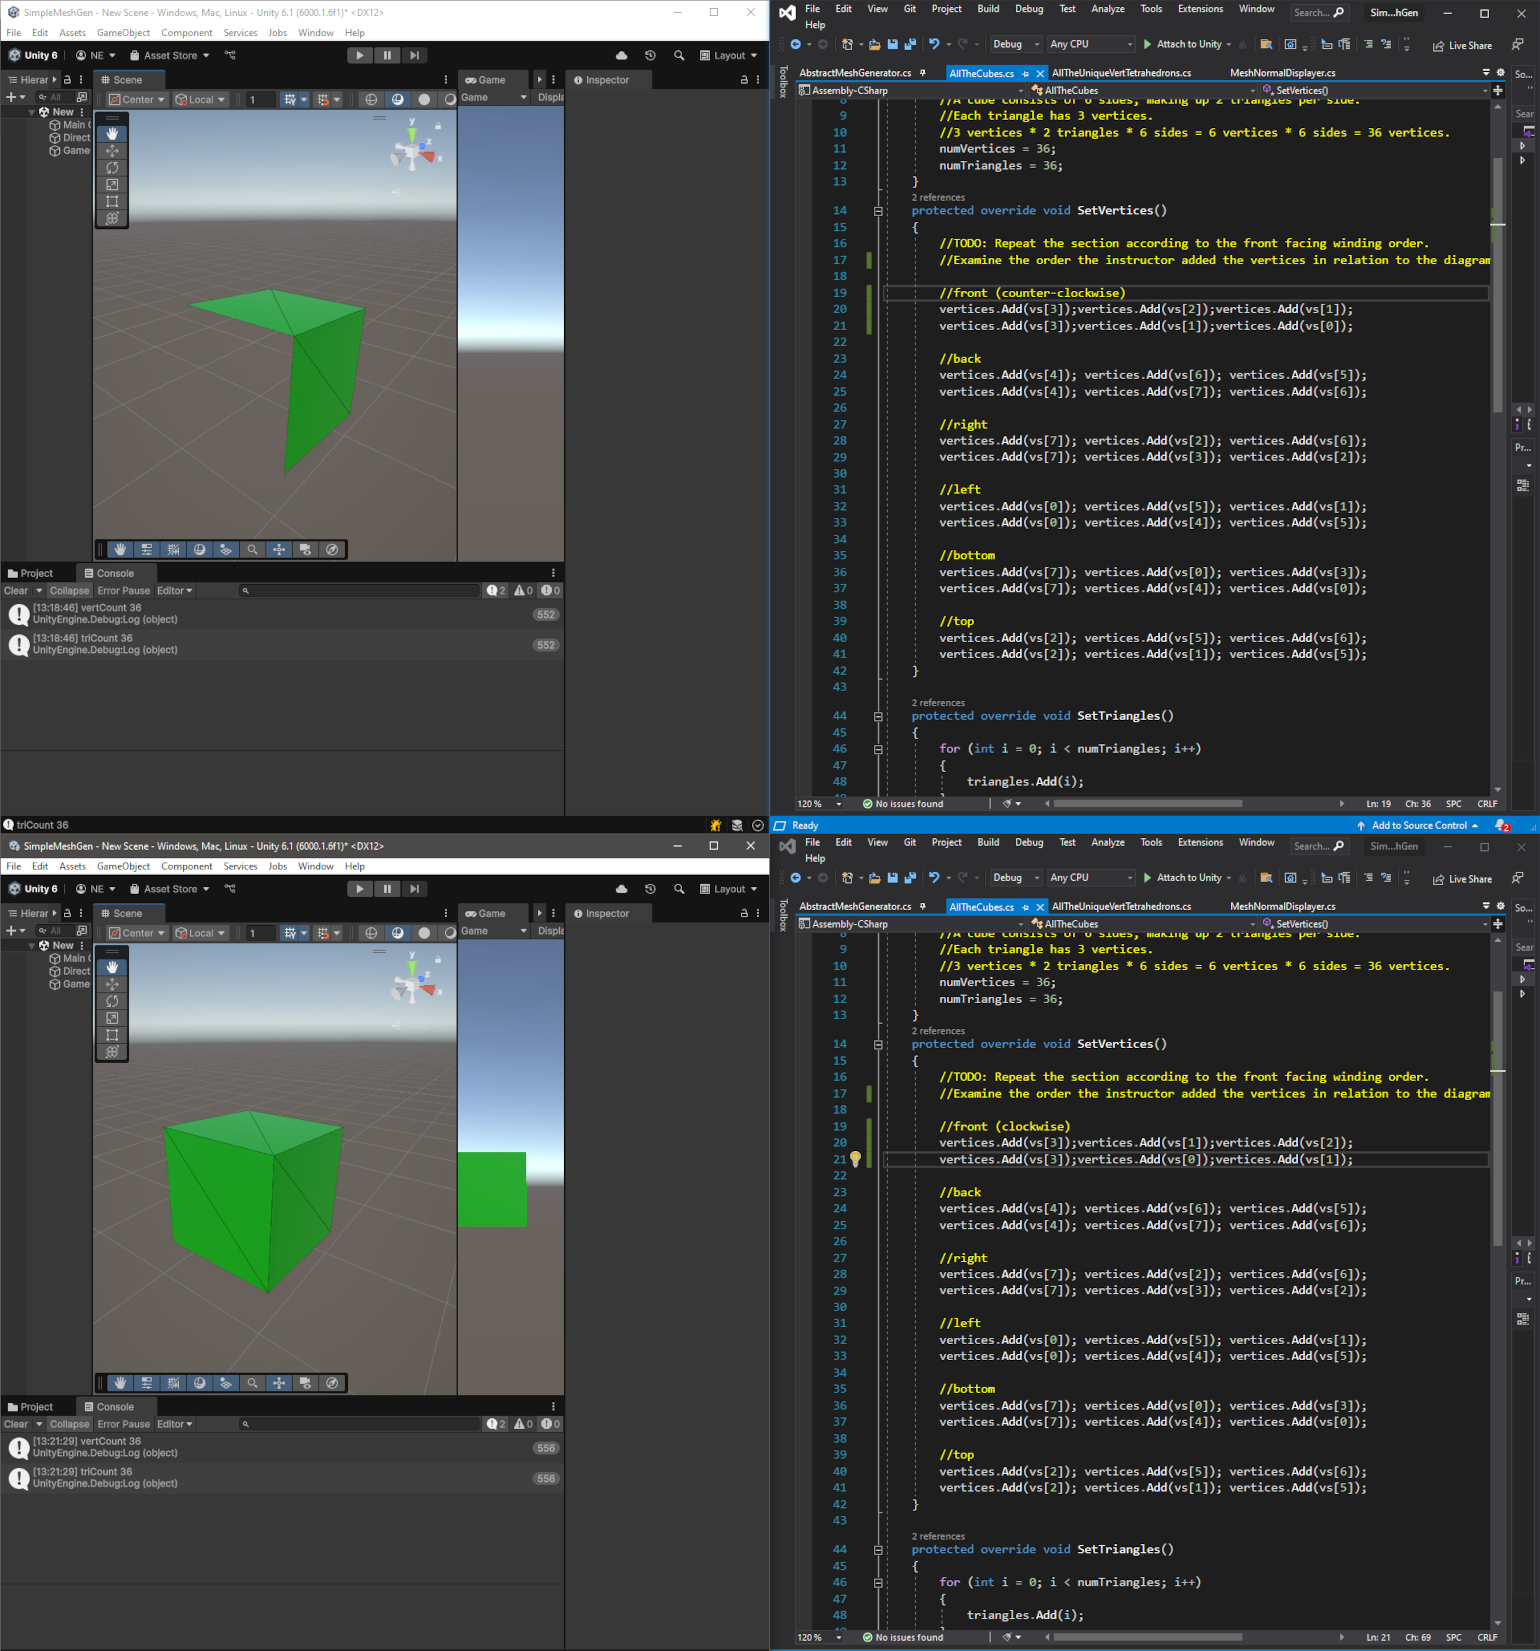This screenshot has height=1651, width=1540.
Task: Open version control icon in top Unity toolbar
Action: pos(230,55)
